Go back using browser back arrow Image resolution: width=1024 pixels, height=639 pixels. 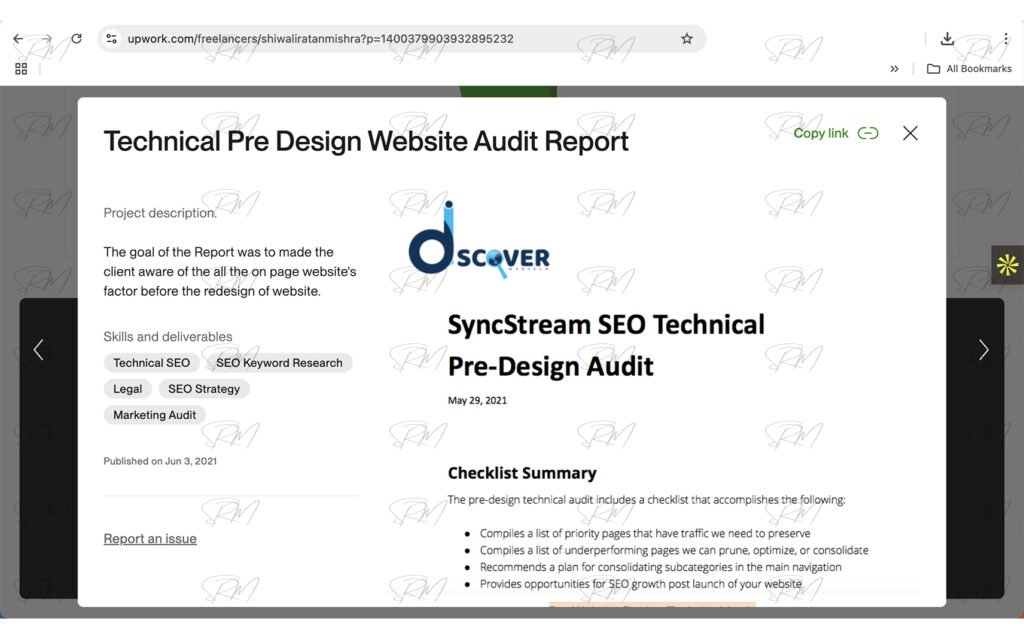pyautogui.click(x=18, y=39)
